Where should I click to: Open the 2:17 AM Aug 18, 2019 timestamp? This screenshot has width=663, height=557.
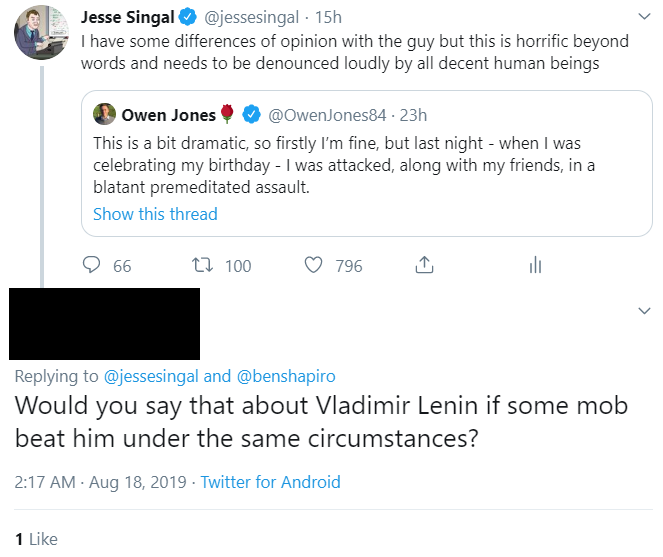click(100, 482)
